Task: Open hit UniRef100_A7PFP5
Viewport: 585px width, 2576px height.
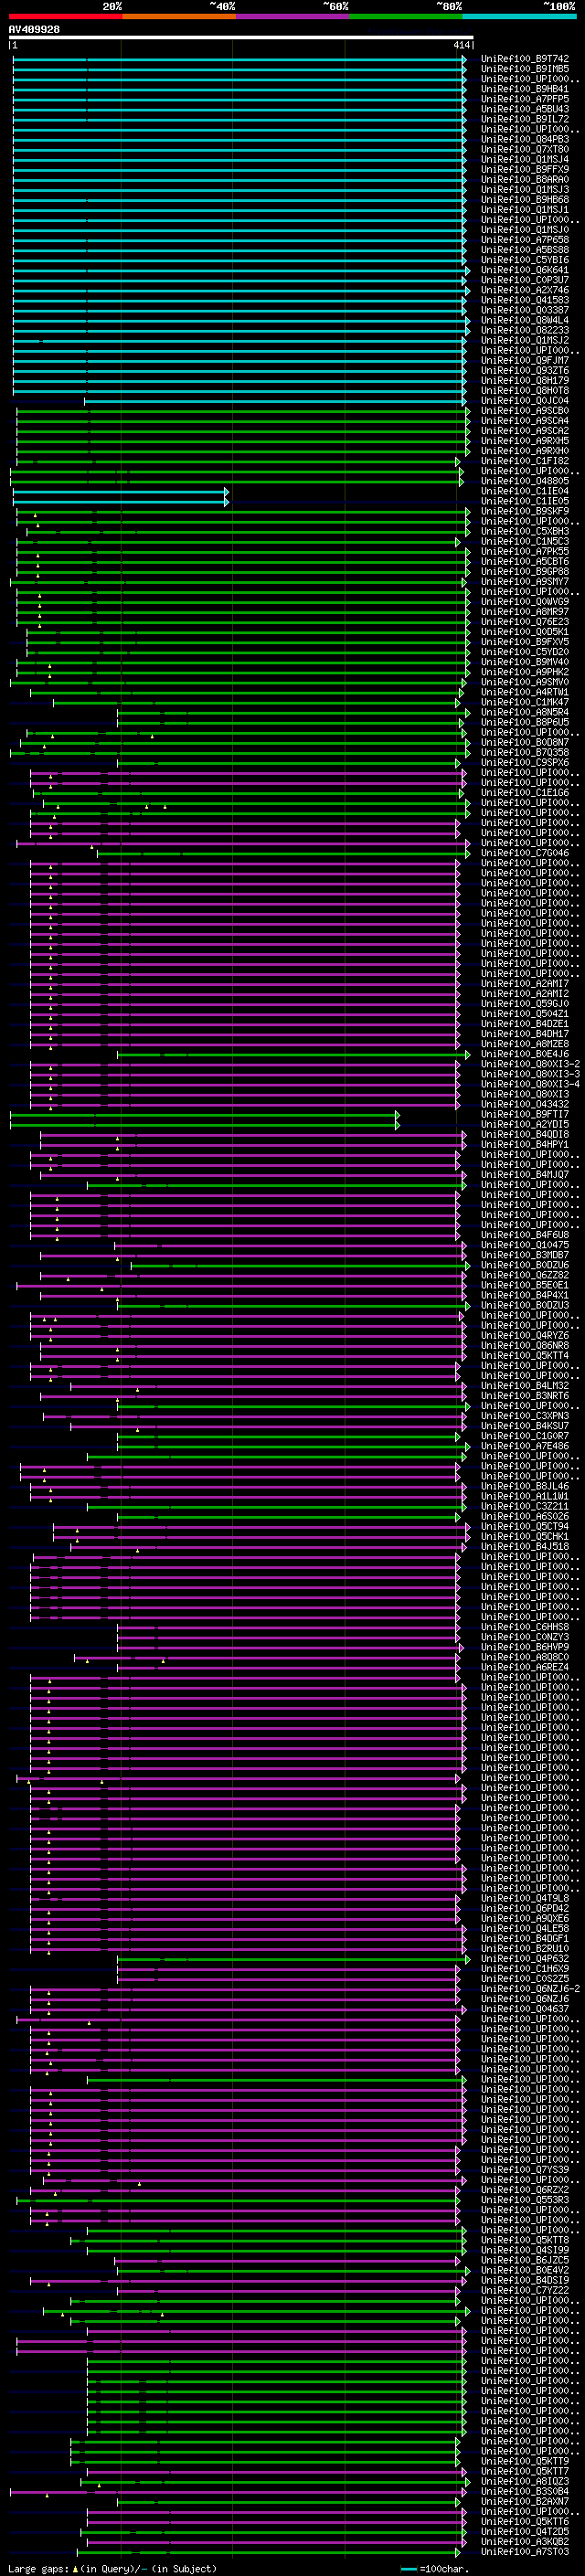Action: (x=525, y=99)
